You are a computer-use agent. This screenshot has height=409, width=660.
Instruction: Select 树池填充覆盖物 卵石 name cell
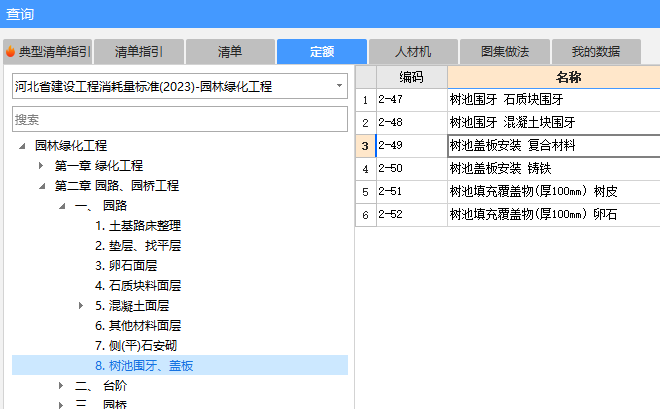click(554, 215)
